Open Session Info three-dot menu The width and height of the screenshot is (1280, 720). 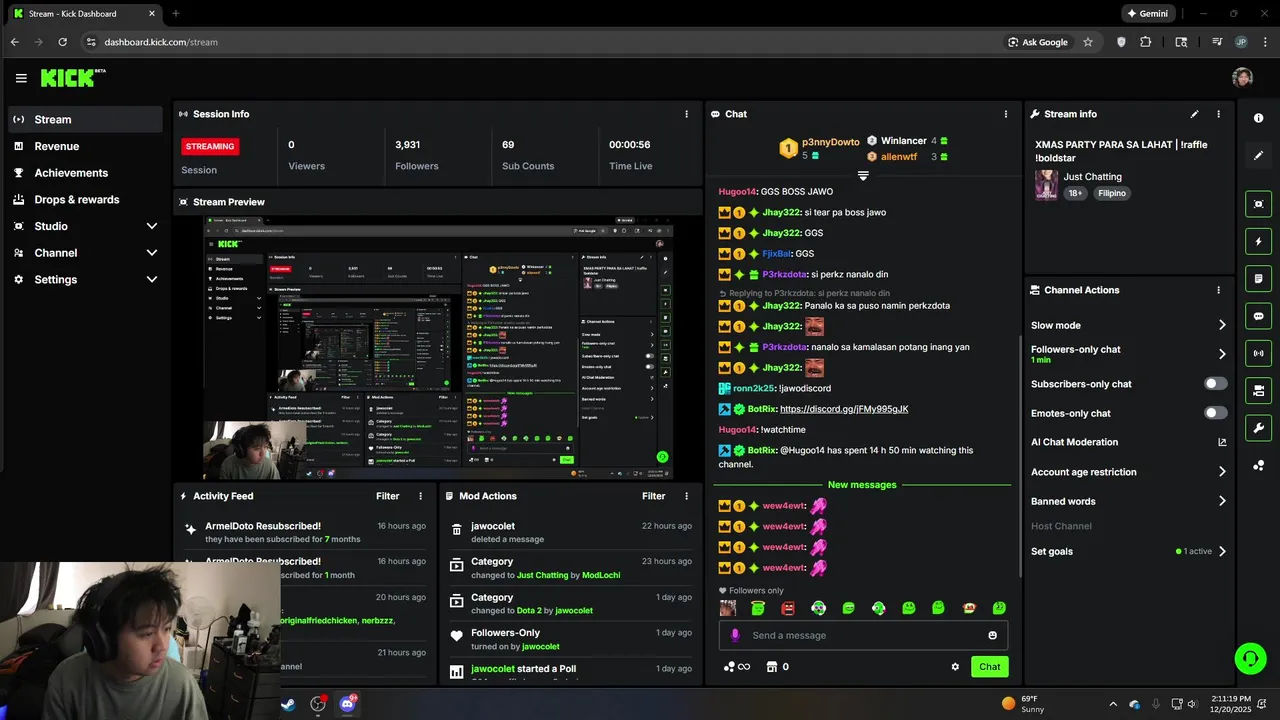click(686, 114)
